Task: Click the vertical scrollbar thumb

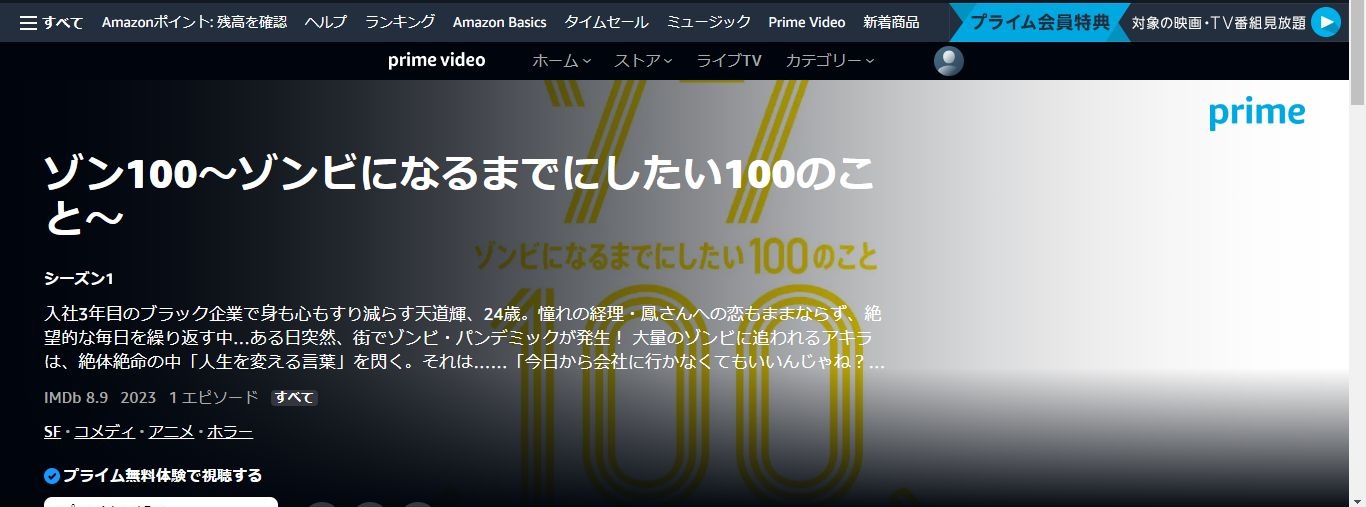Action: point(1357,52)
